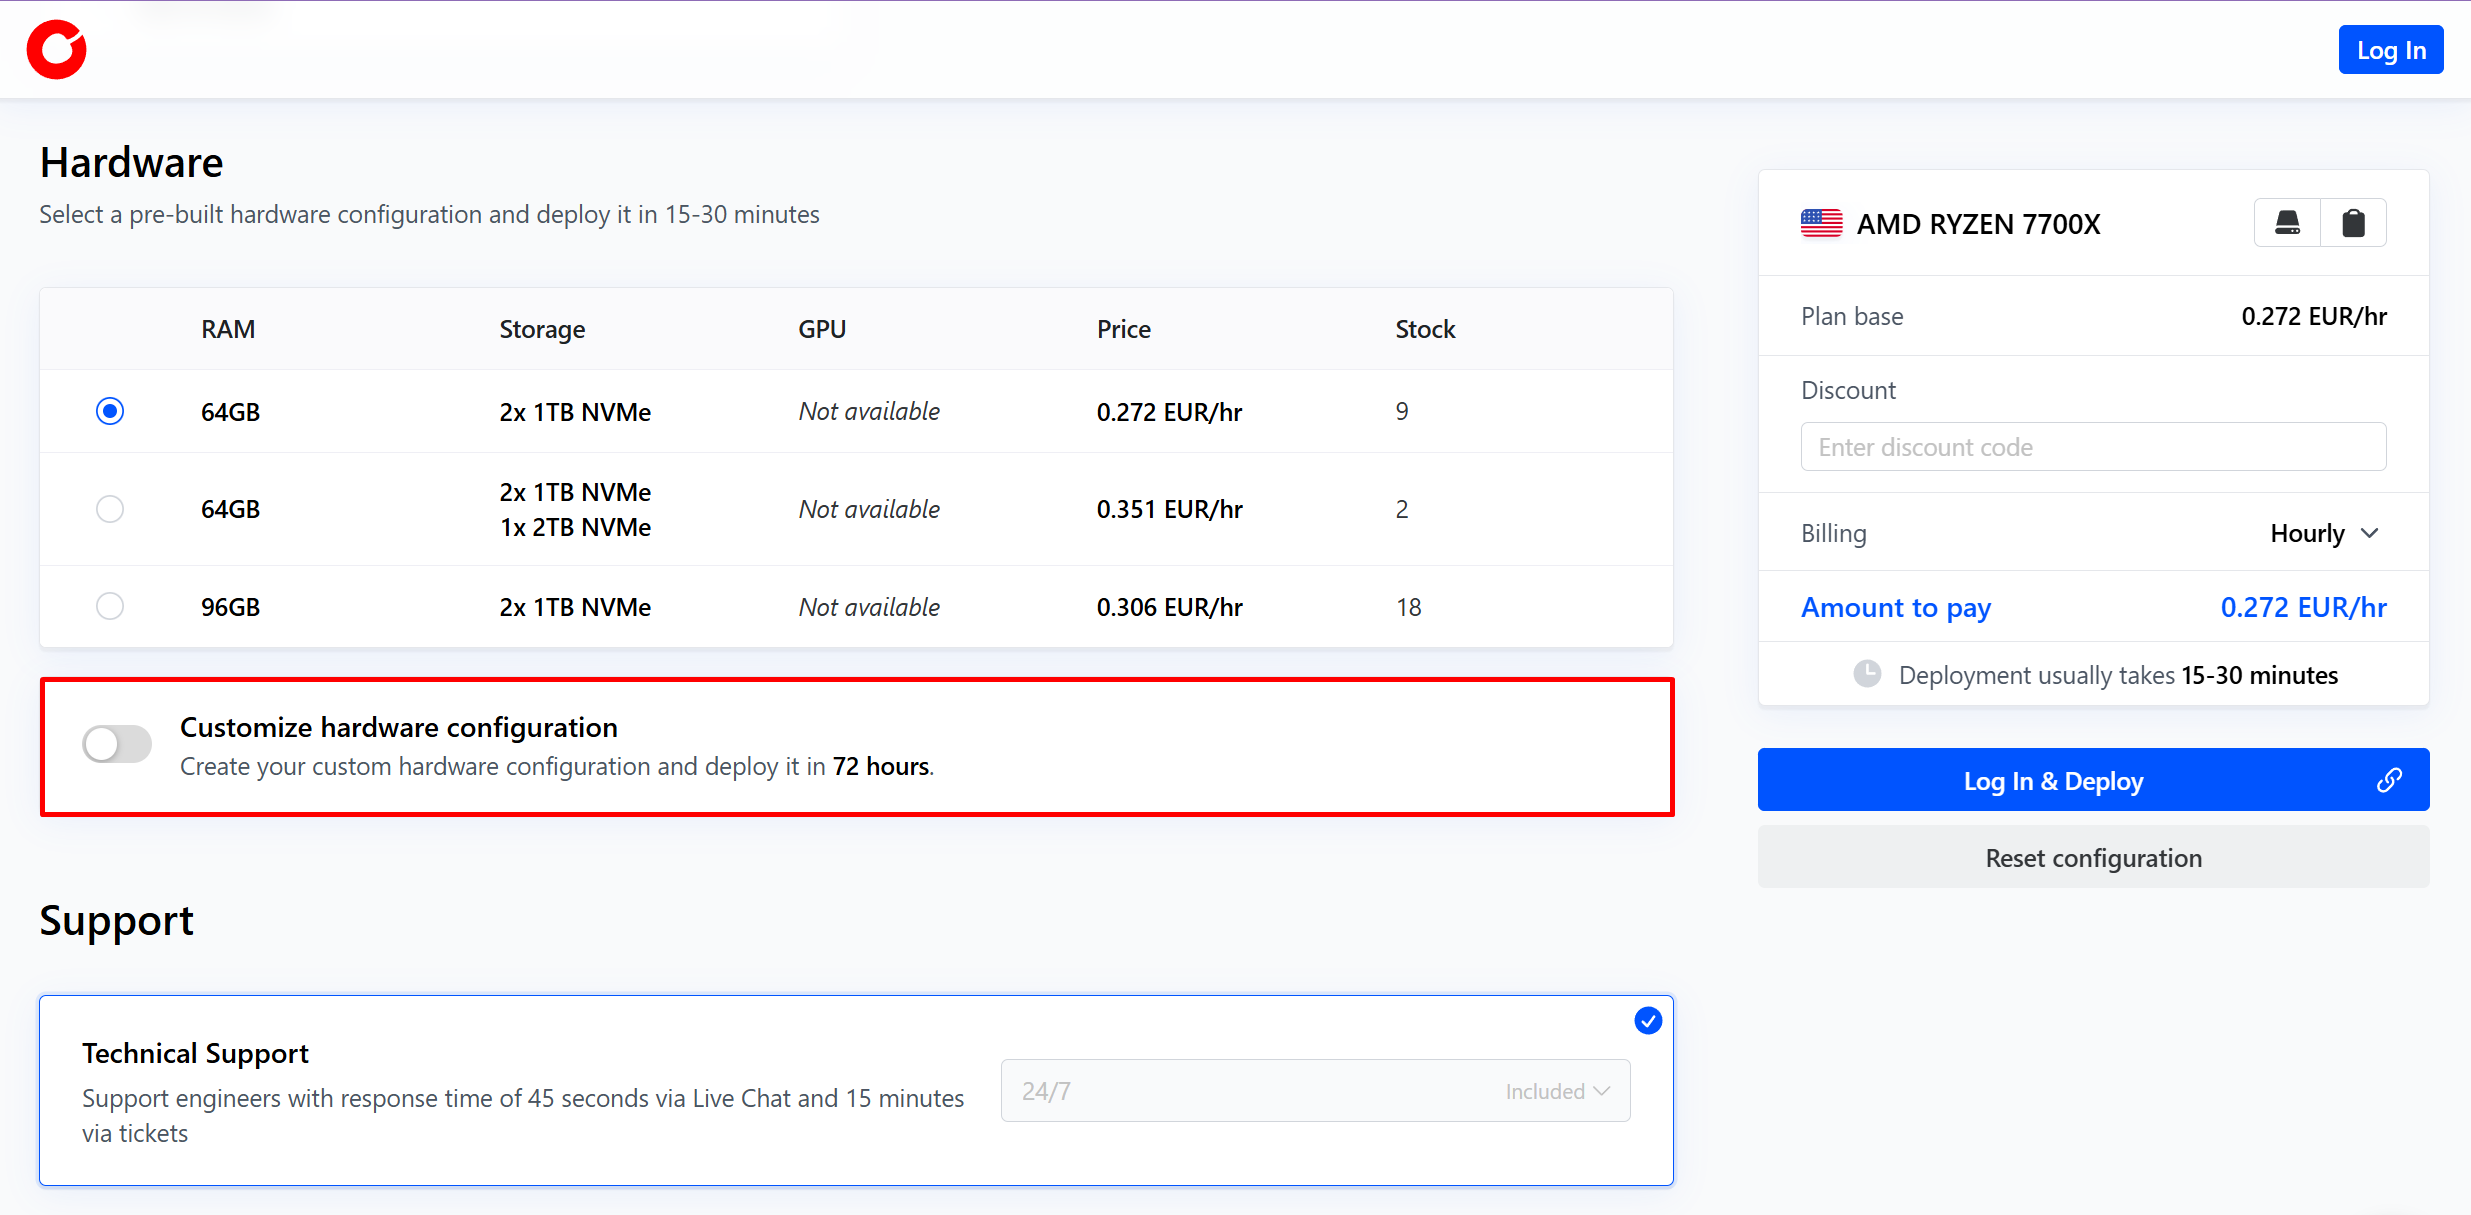Click Log In & Deploy
The height and width of the screenshot is (1215, 2471).
tap(2053, 780)
